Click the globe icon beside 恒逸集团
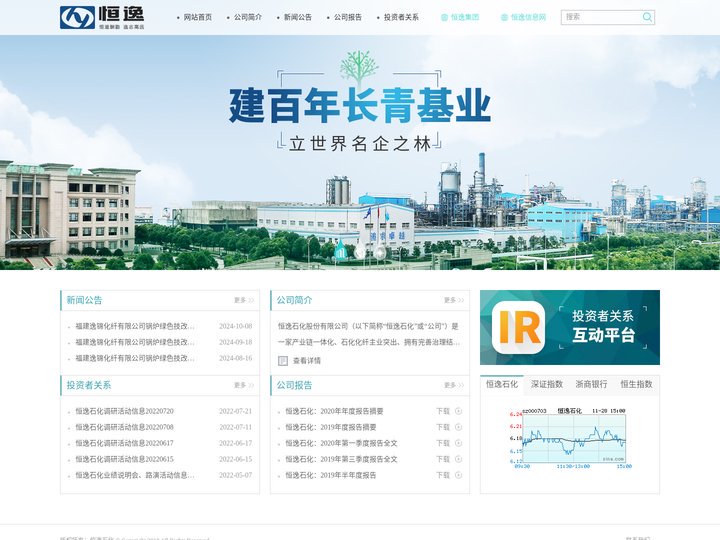The width and height of the screenshot is (720, 540). (444, 17)
